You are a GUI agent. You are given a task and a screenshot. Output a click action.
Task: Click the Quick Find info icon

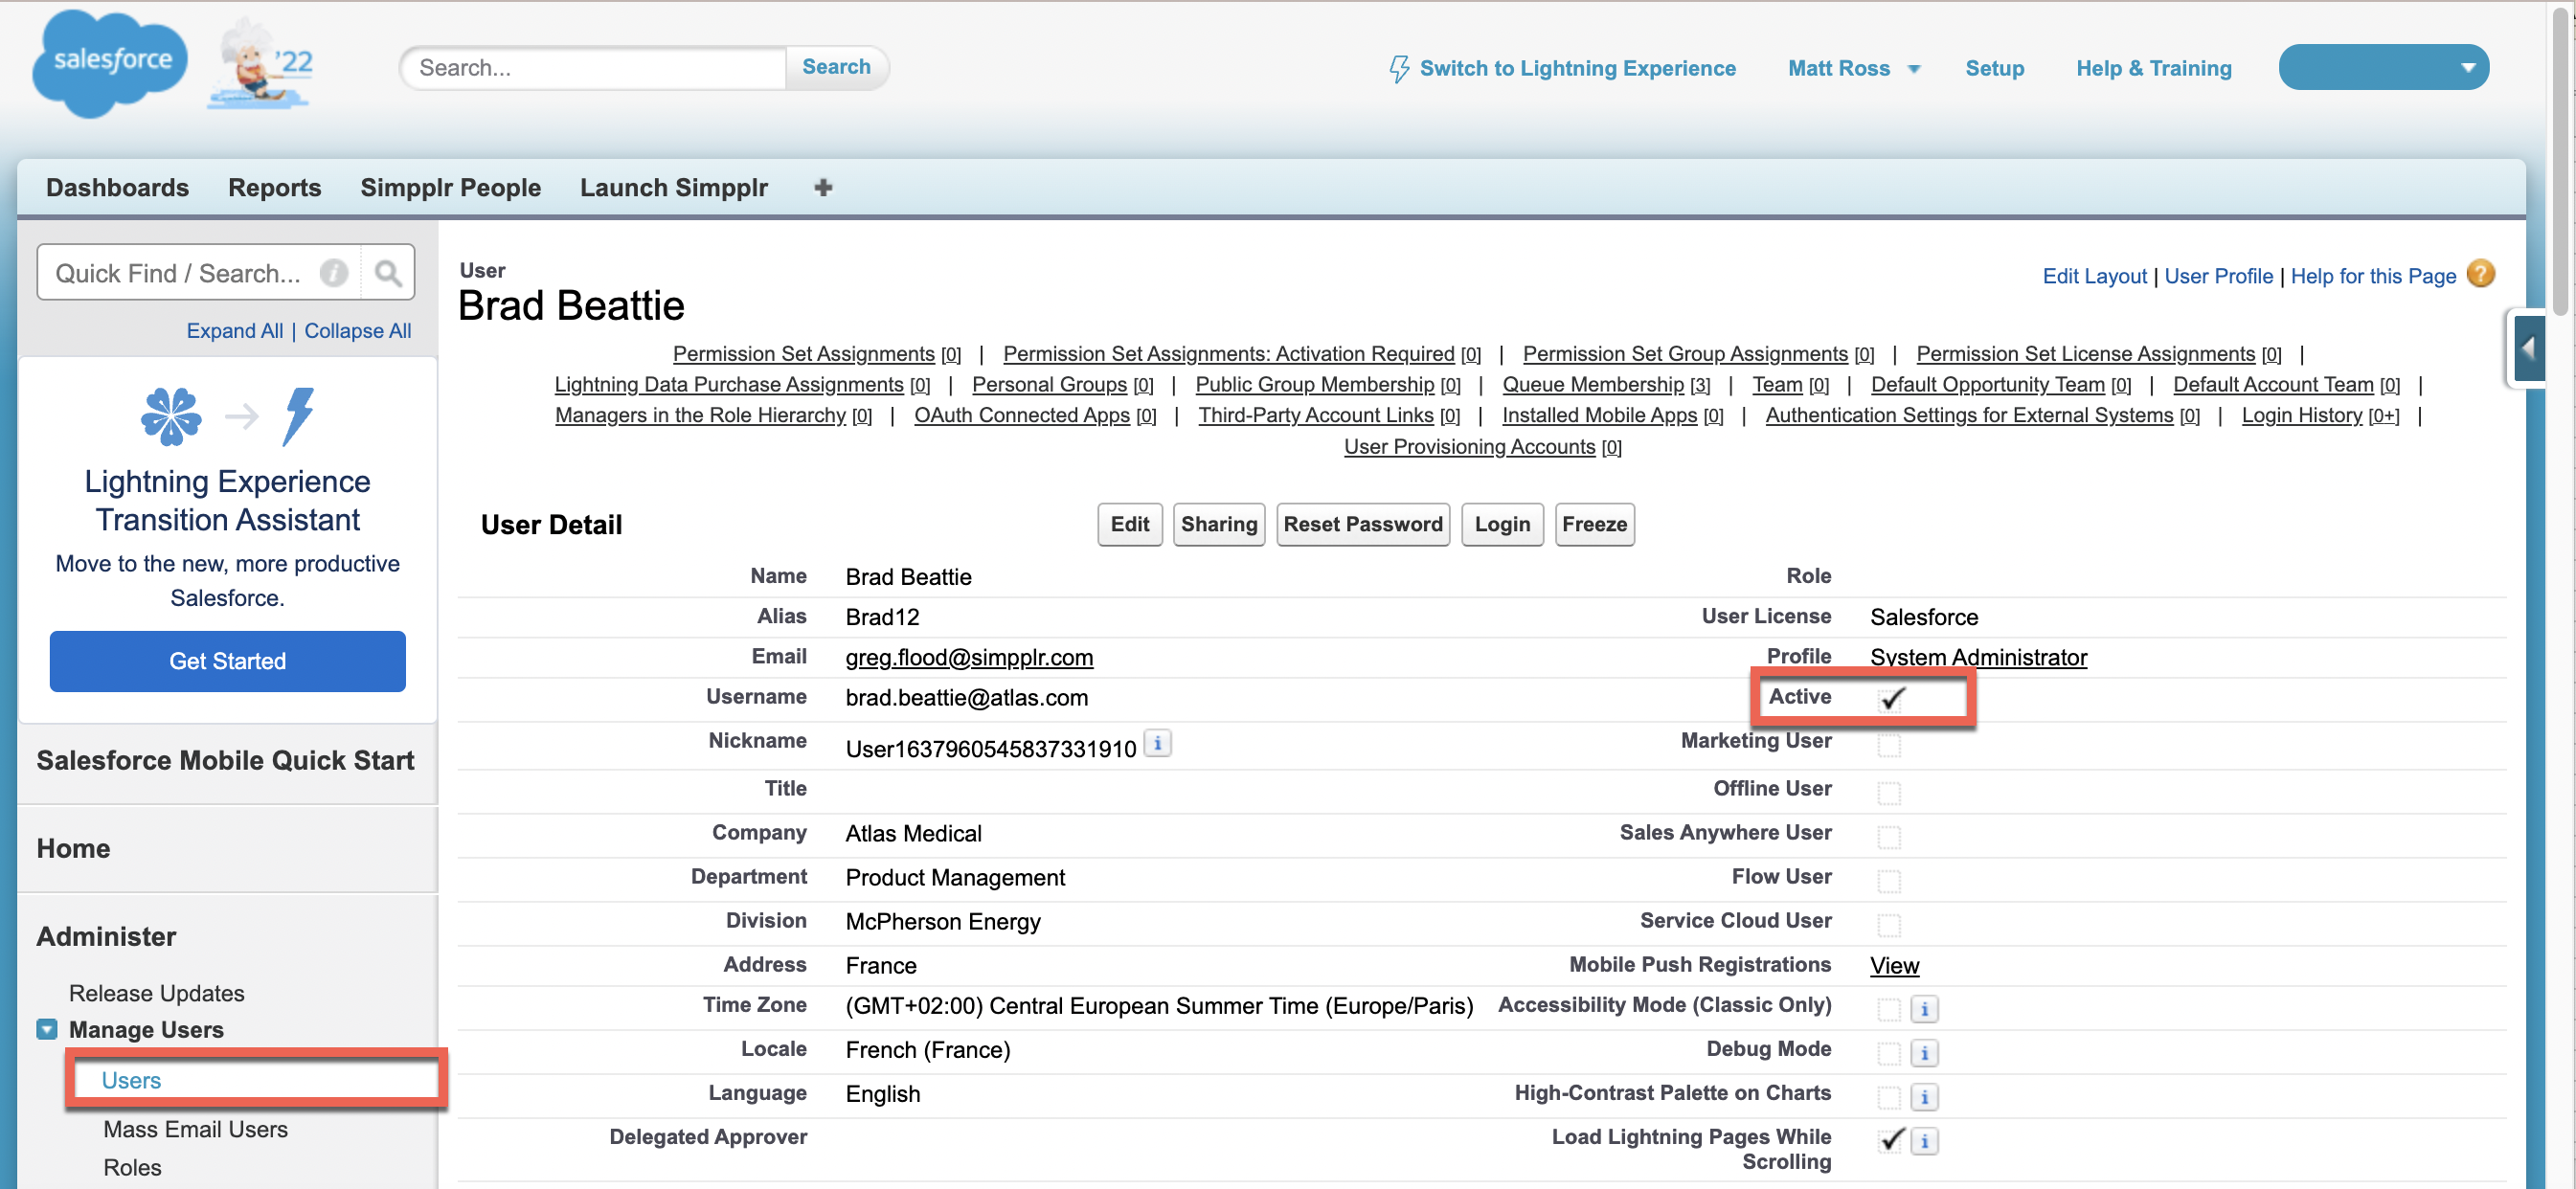tap(334, 273)
